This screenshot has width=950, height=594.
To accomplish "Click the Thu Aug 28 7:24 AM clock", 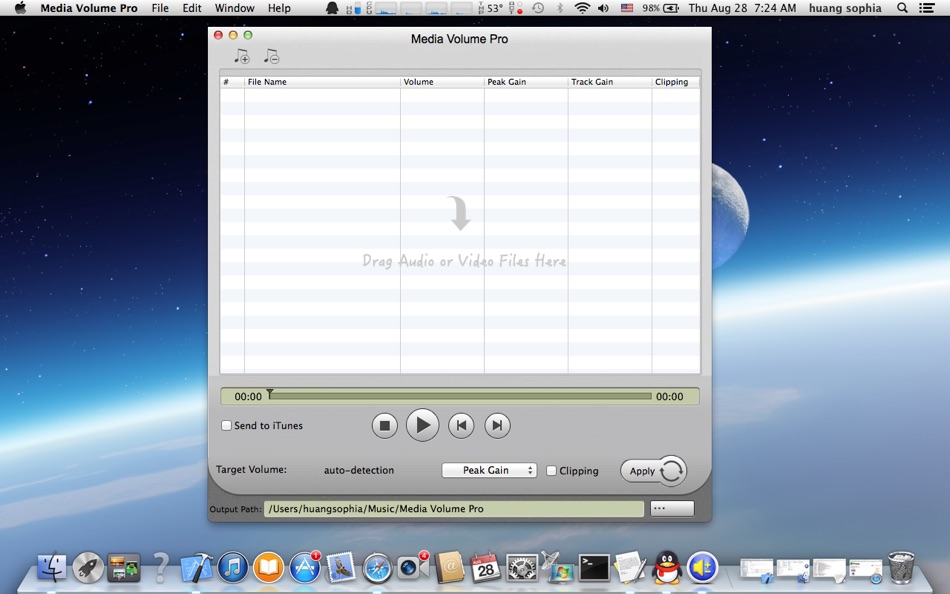I will (742, 8).
